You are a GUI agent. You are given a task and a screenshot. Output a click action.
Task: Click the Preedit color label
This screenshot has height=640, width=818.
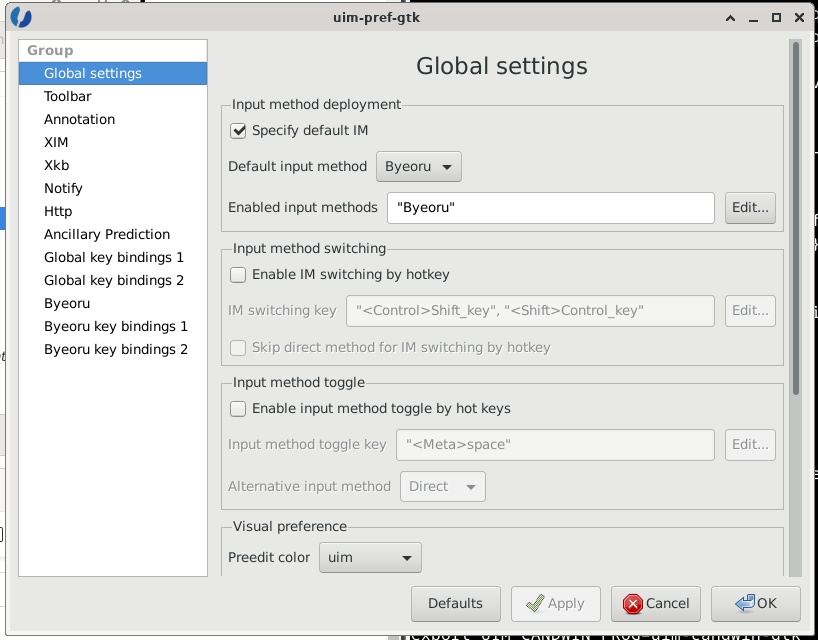pyautogui.click(x=269, y=557)
